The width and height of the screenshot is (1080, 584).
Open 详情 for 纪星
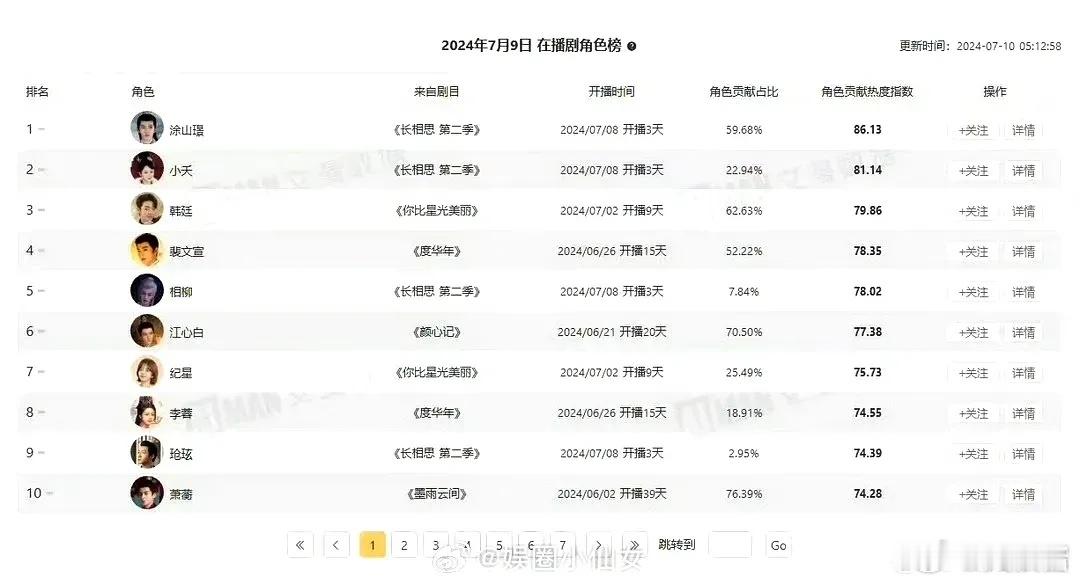(x=1024, y=372)
